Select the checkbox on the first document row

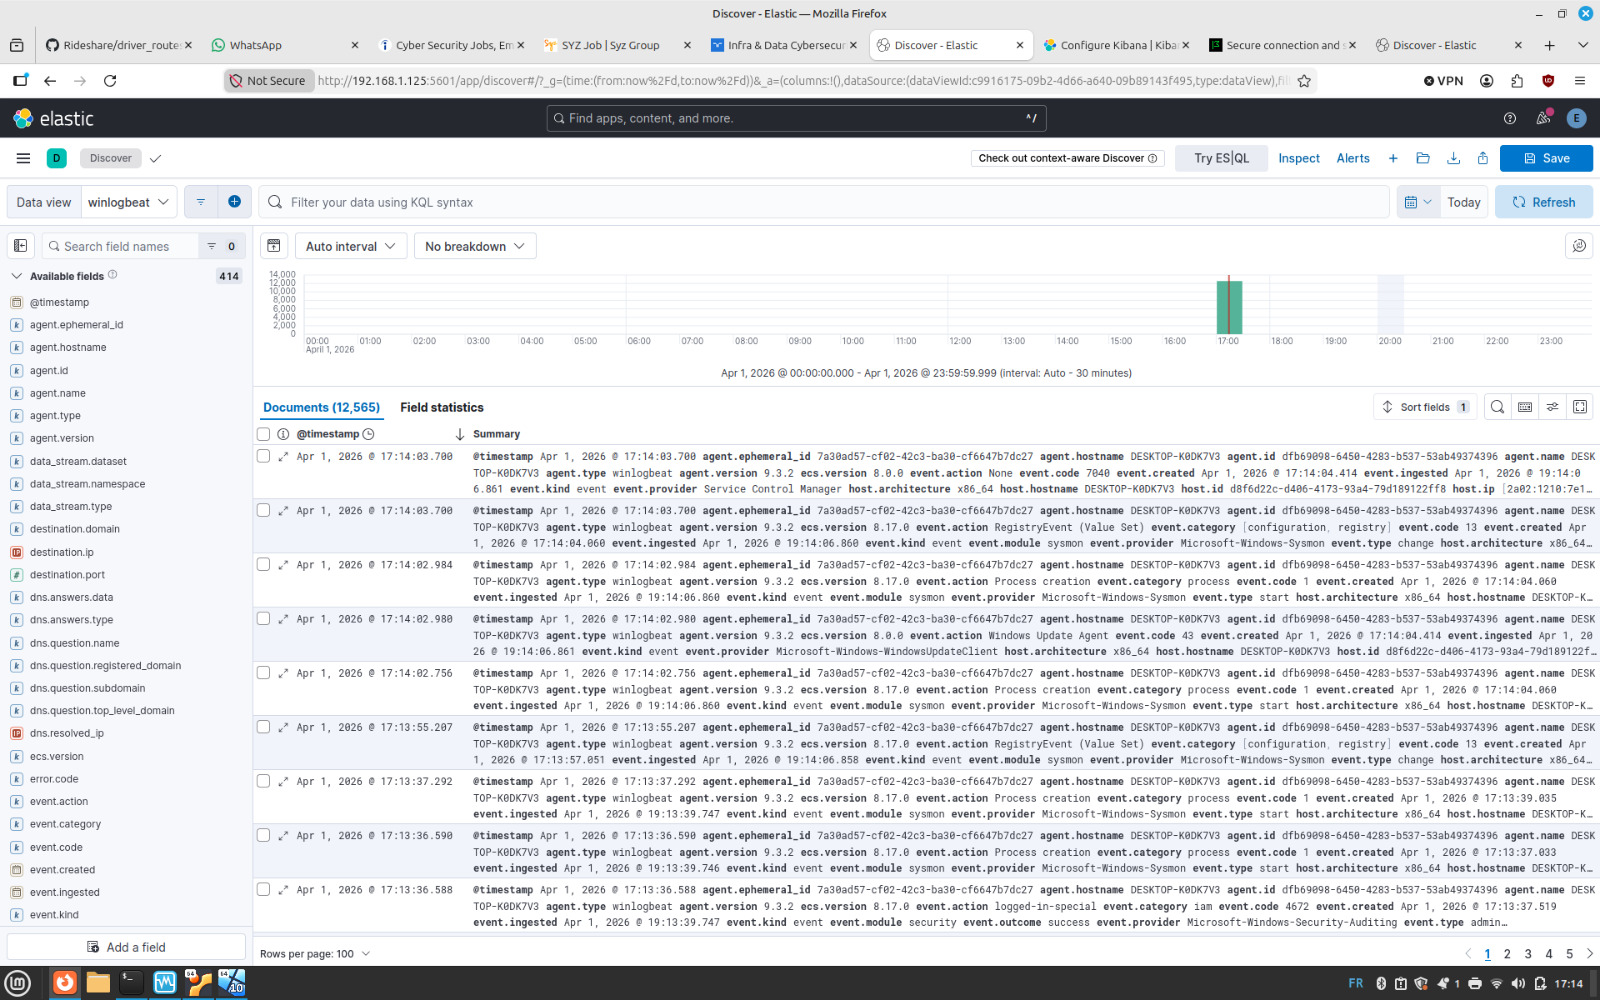coord(263,455)
